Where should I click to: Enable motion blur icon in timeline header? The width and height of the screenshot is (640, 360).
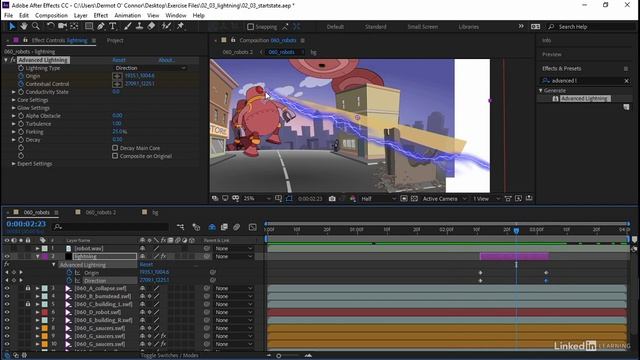point(237,227)
